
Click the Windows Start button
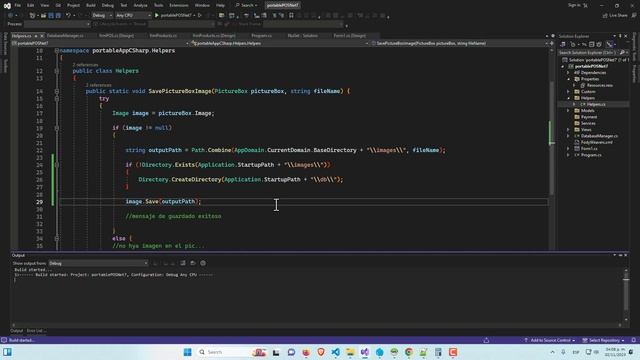[188, 352]
